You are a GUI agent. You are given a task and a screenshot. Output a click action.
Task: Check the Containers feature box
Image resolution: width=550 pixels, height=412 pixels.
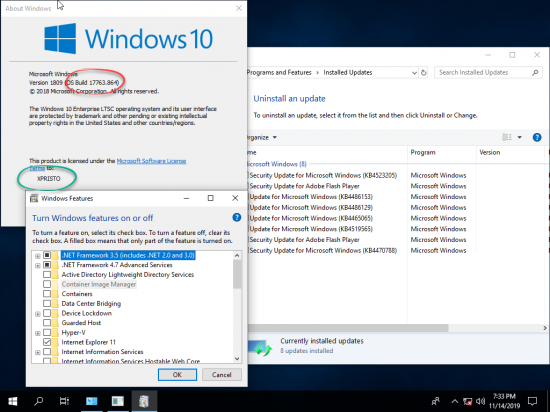coord(47,294)
